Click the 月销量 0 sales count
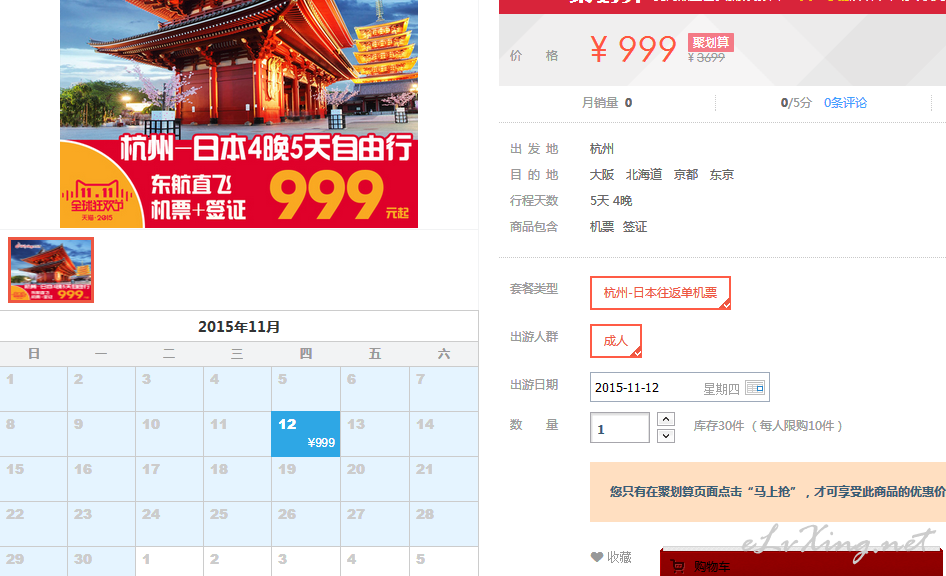946x576 pixels. coord(607,103)
